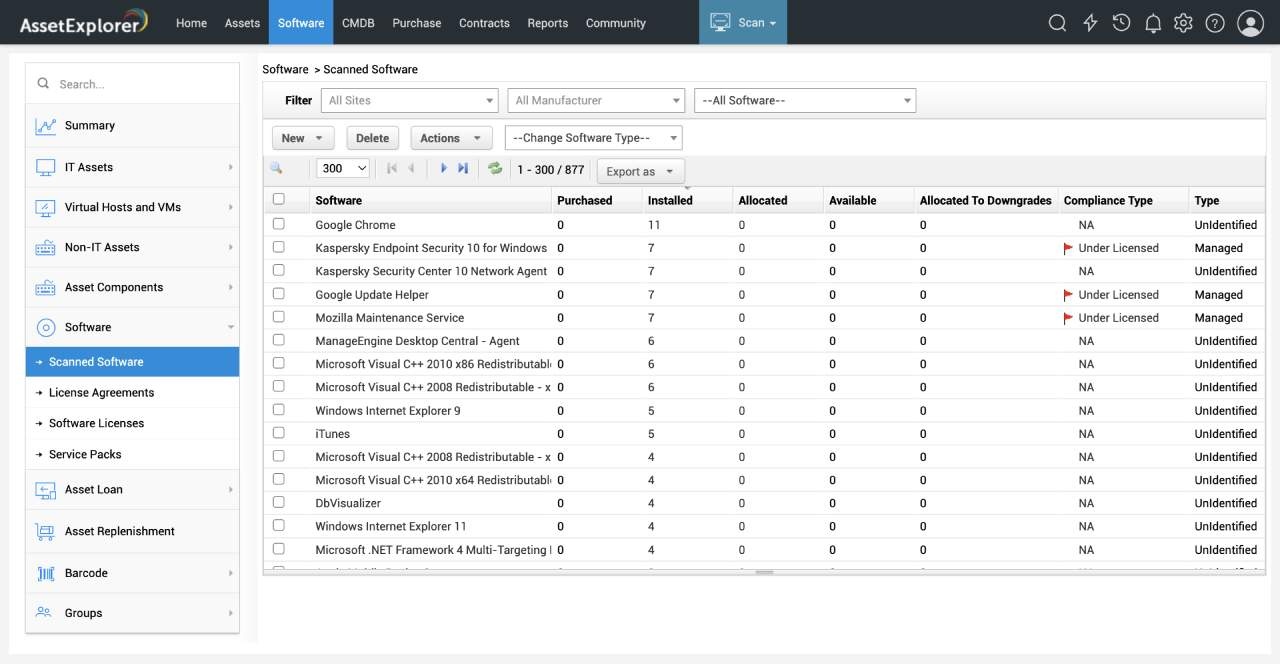Check Kaspersky Endpoint Security row checkbox

coord(279,247)
